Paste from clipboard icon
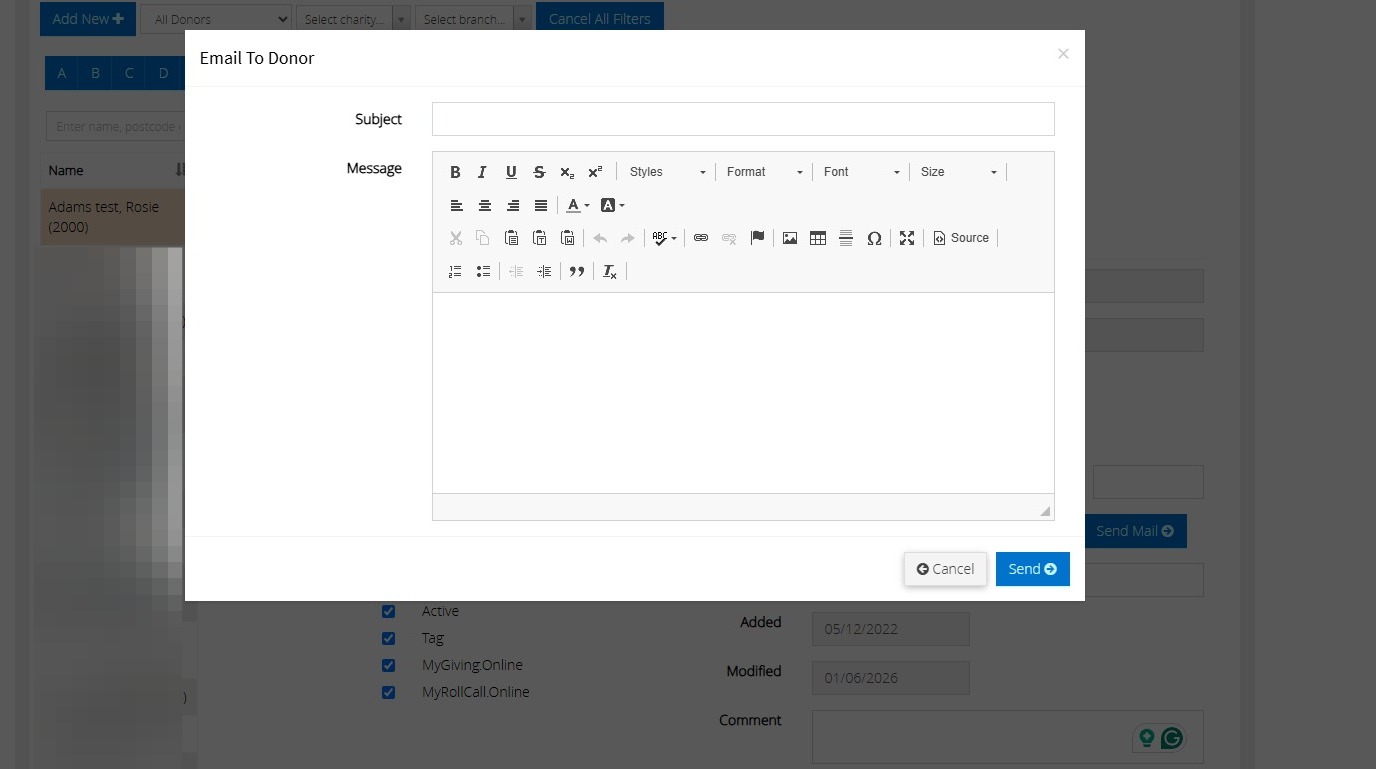The image size is (1376, 769). [x=511, y=238]
